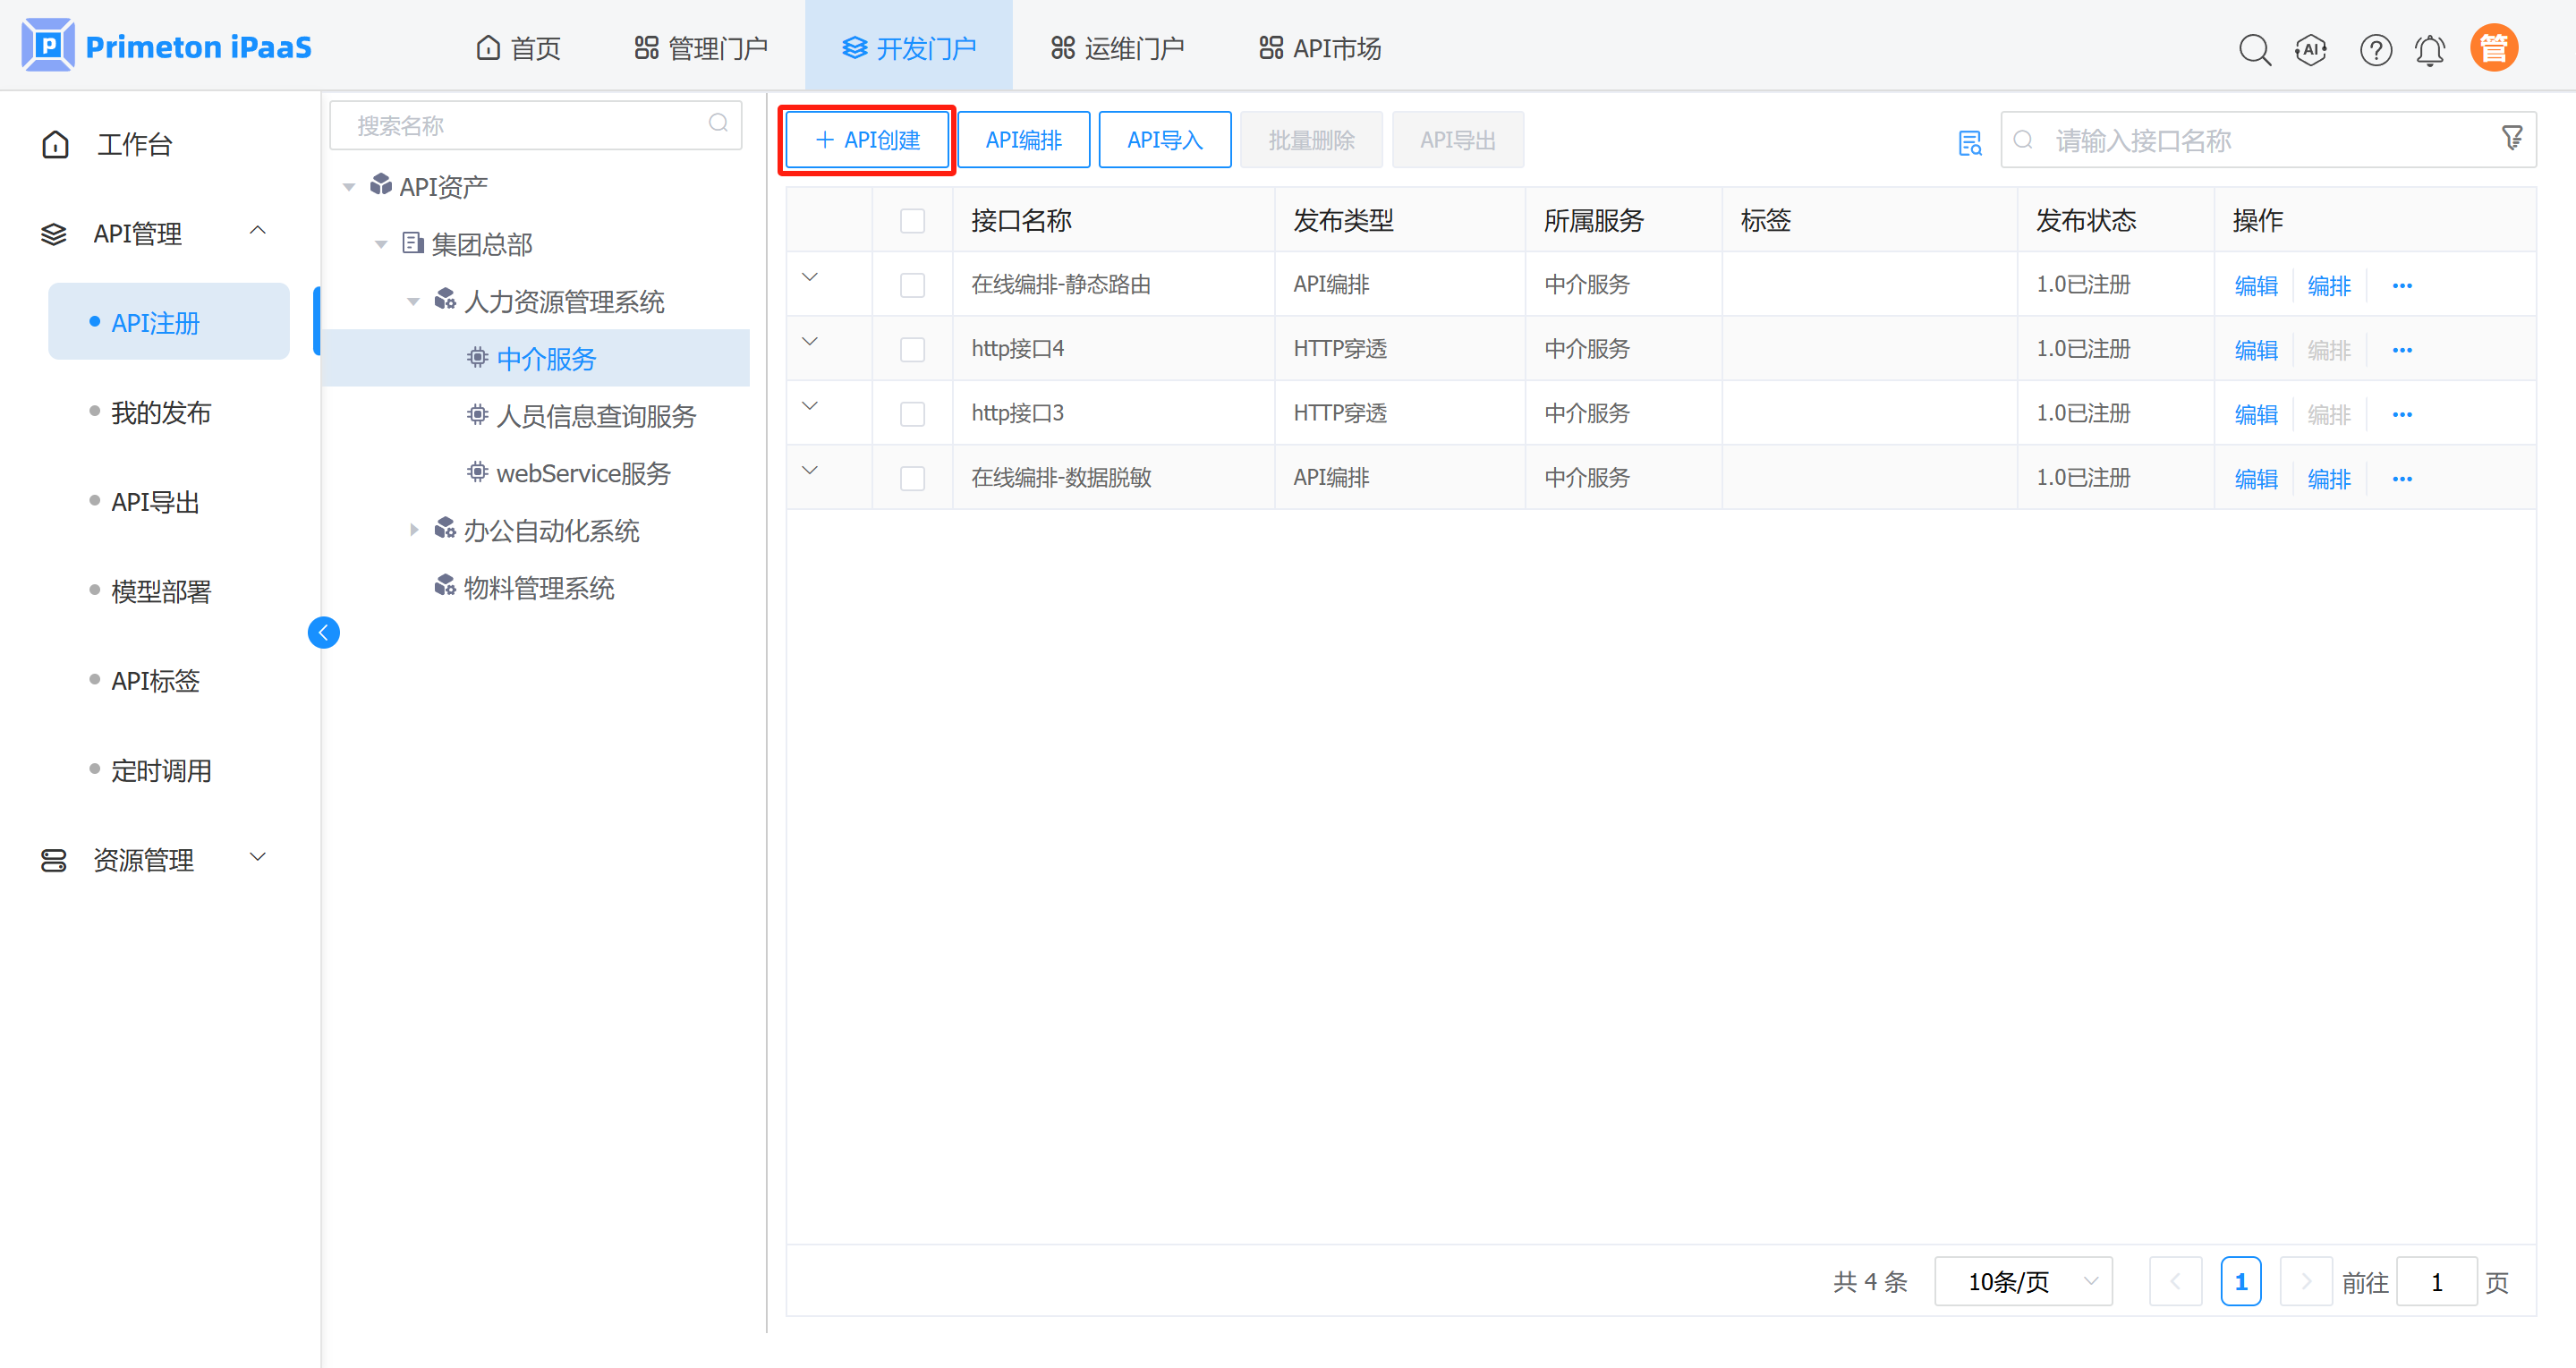Open the orange user avatar
The height and width of the screenshot is (1368, 2576).
(2493, 49)
